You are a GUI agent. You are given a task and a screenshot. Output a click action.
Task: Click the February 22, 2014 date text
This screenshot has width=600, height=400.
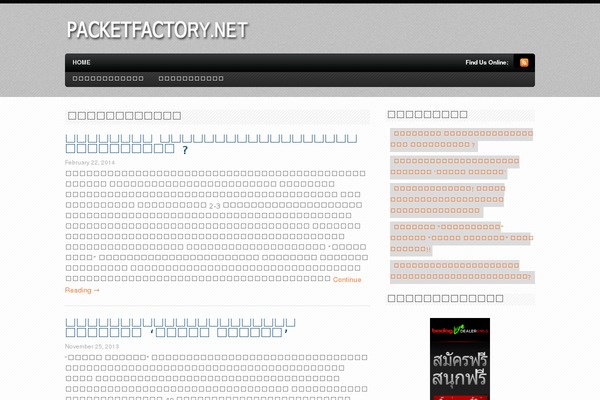pos(90,162)
